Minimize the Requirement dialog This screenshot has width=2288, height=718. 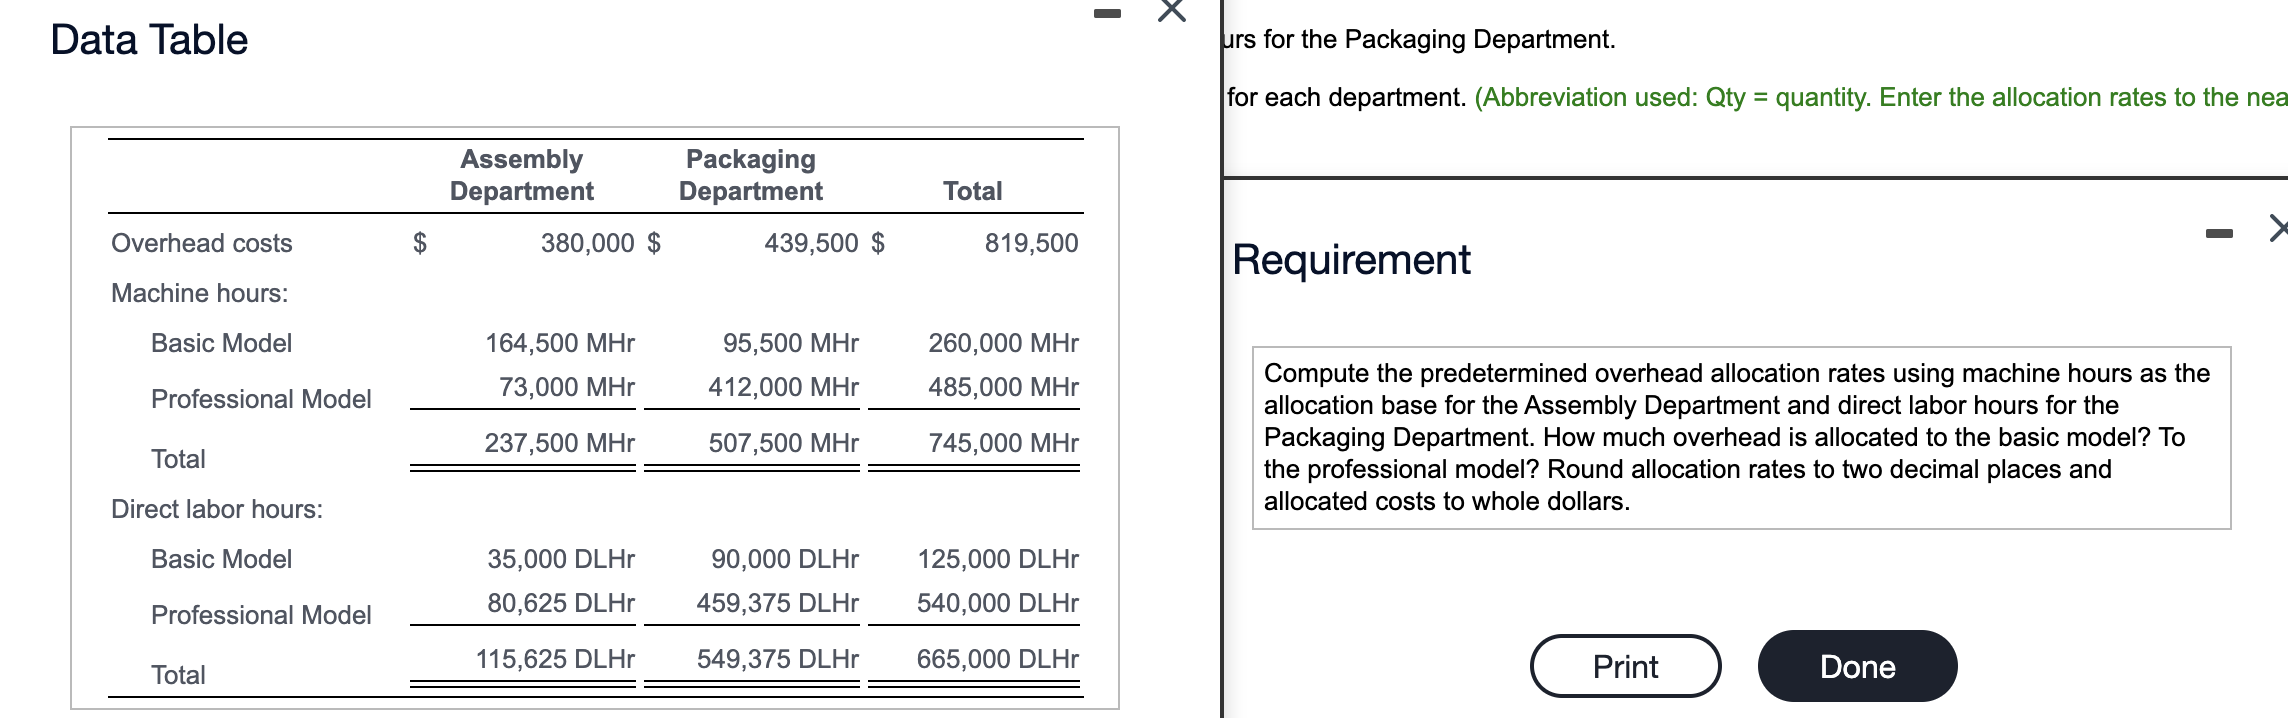[x=2218, y=233]
